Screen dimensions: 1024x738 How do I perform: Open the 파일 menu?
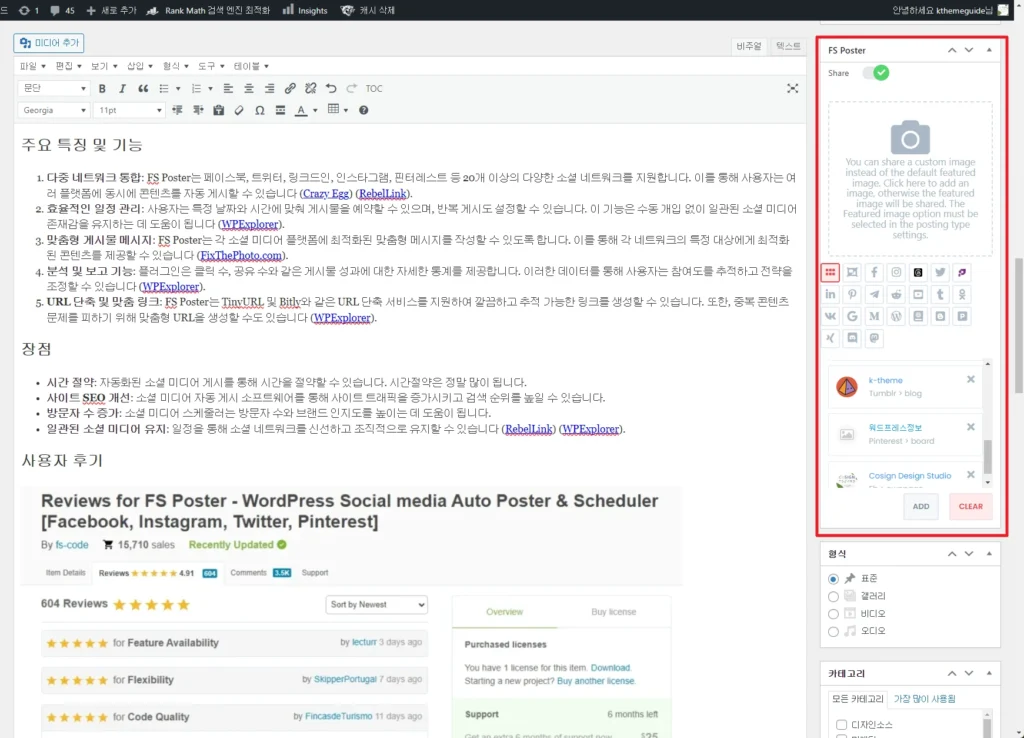point(33,66)
